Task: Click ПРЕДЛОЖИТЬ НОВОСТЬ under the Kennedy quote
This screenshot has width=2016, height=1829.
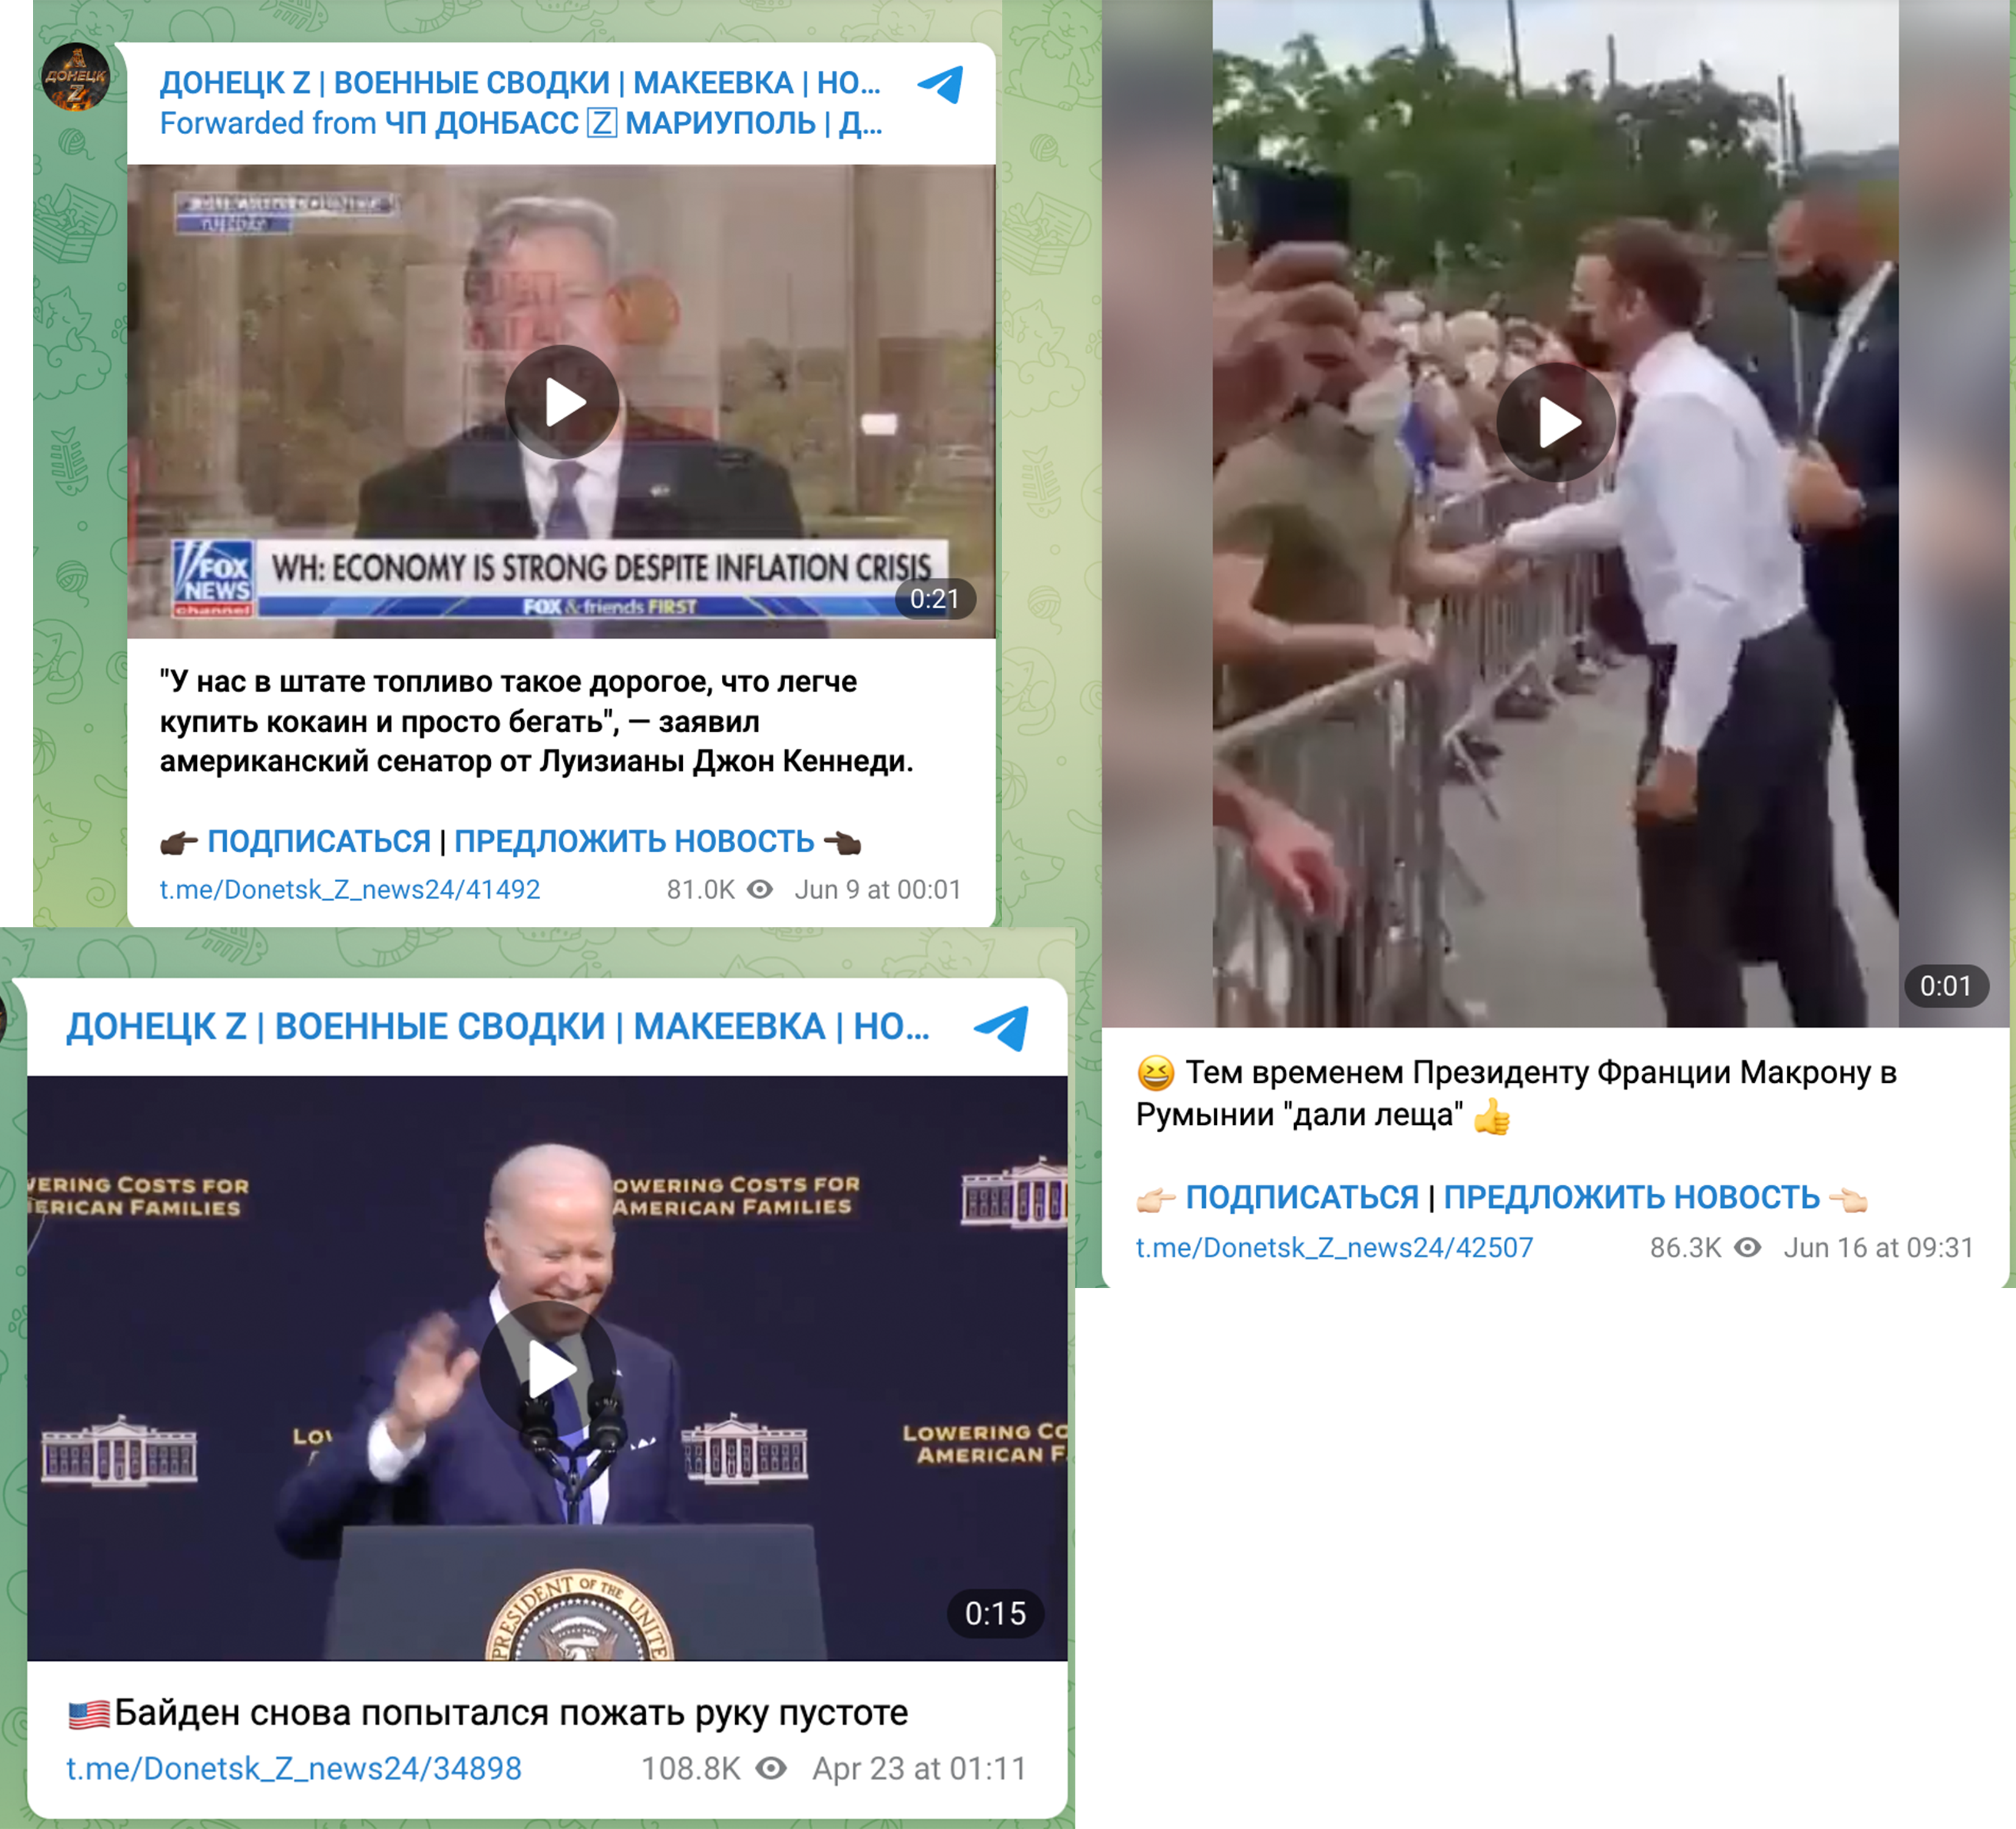Action: 634,841
